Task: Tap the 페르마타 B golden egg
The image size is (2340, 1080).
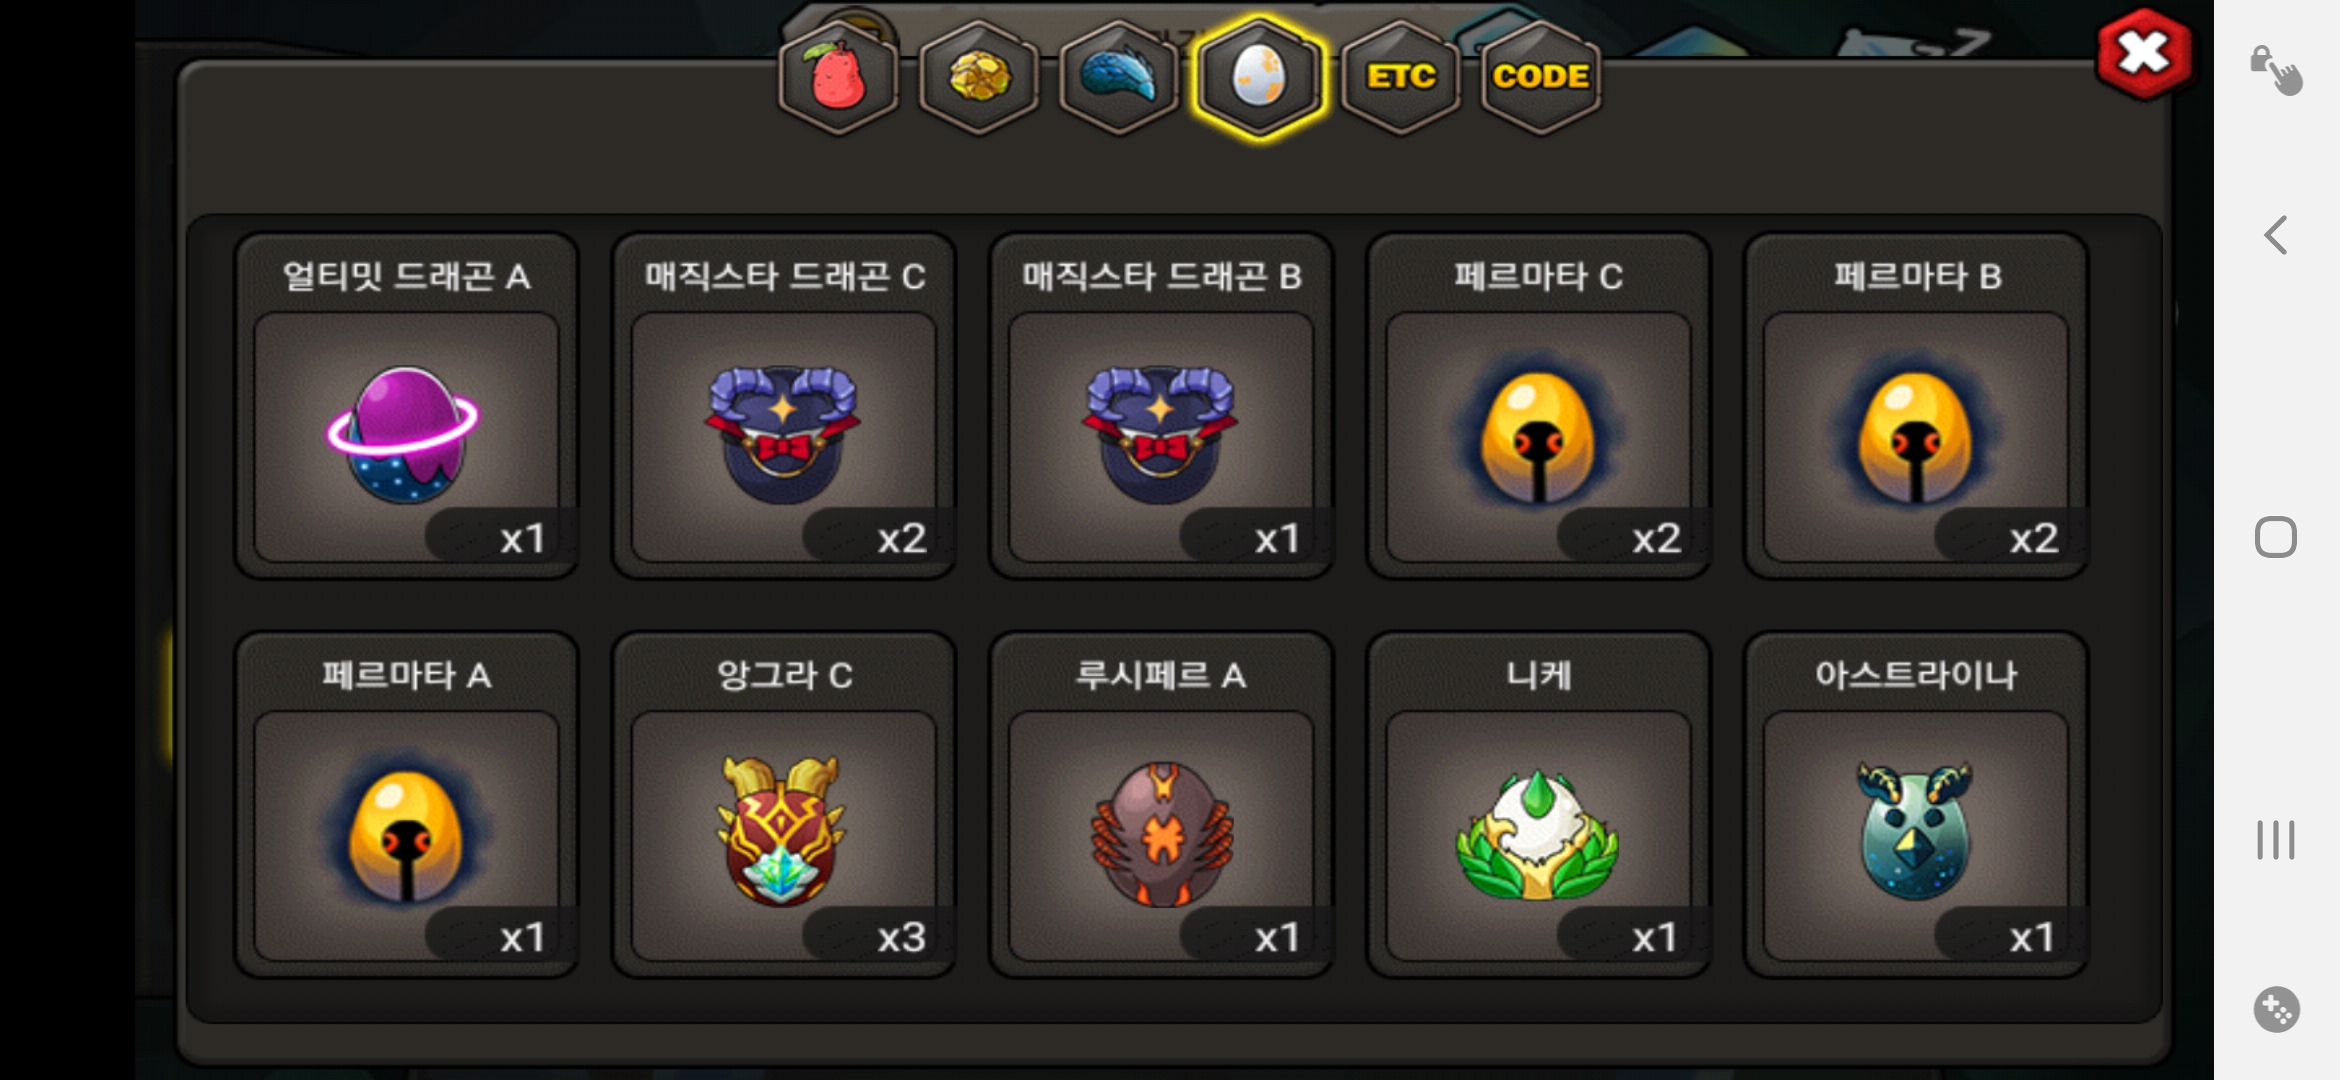Action: click(x=1916, y=406)
